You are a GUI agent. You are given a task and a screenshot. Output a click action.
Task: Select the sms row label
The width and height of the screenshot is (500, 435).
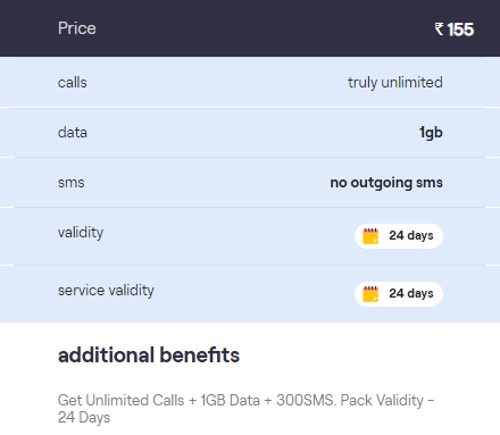point(71,183)
